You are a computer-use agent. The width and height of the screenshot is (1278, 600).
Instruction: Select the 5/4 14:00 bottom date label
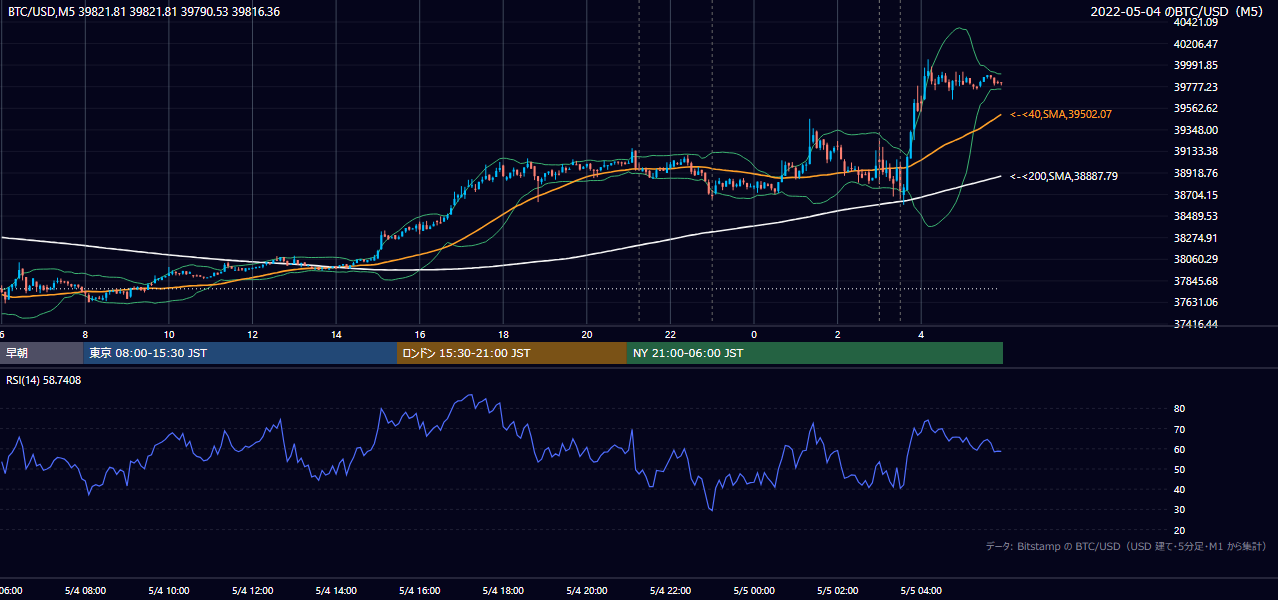336,591
